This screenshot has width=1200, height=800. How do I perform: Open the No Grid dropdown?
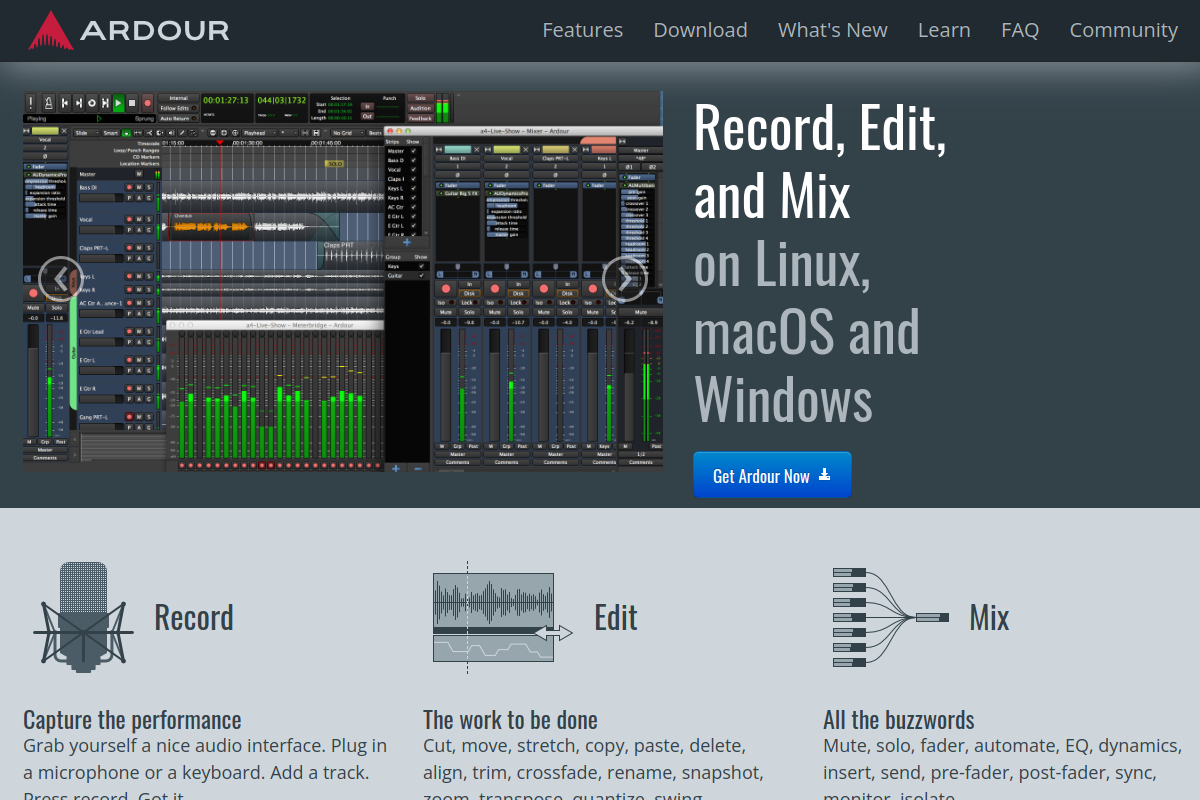(345, 133)
